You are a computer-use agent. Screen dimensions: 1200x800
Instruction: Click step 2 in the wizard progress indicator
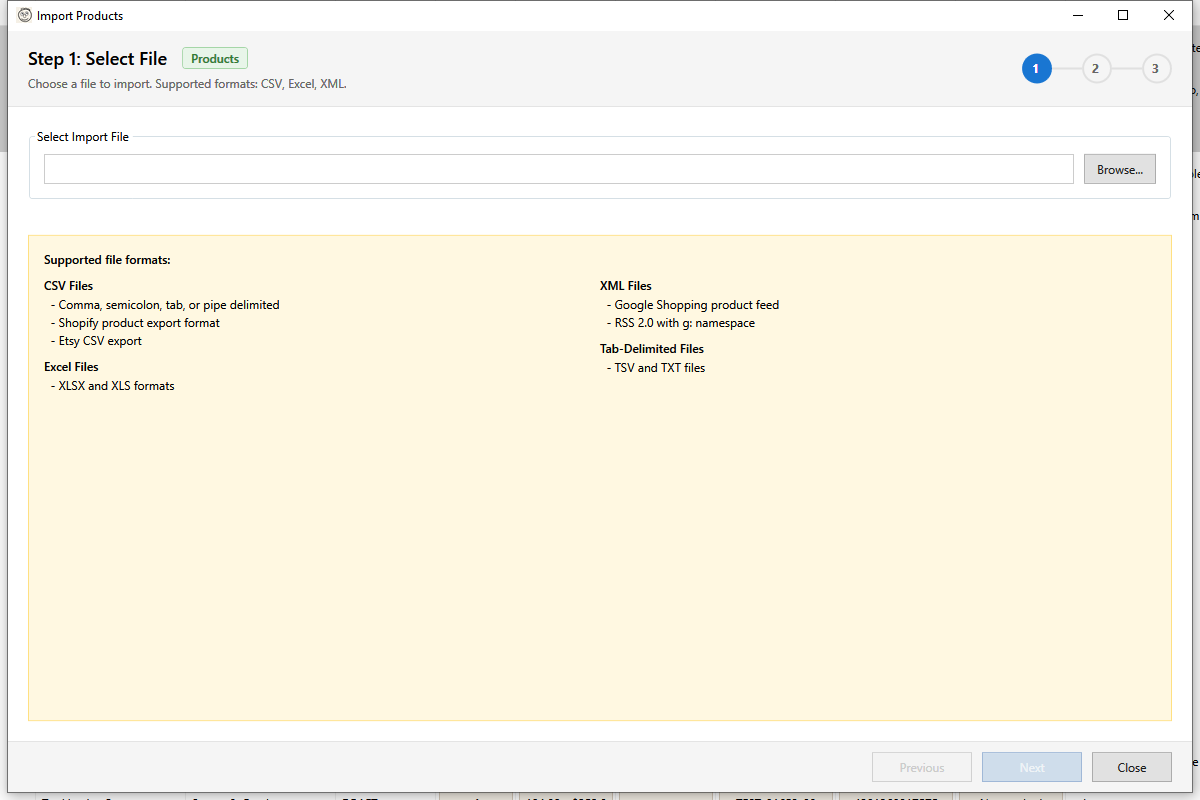1095,68
